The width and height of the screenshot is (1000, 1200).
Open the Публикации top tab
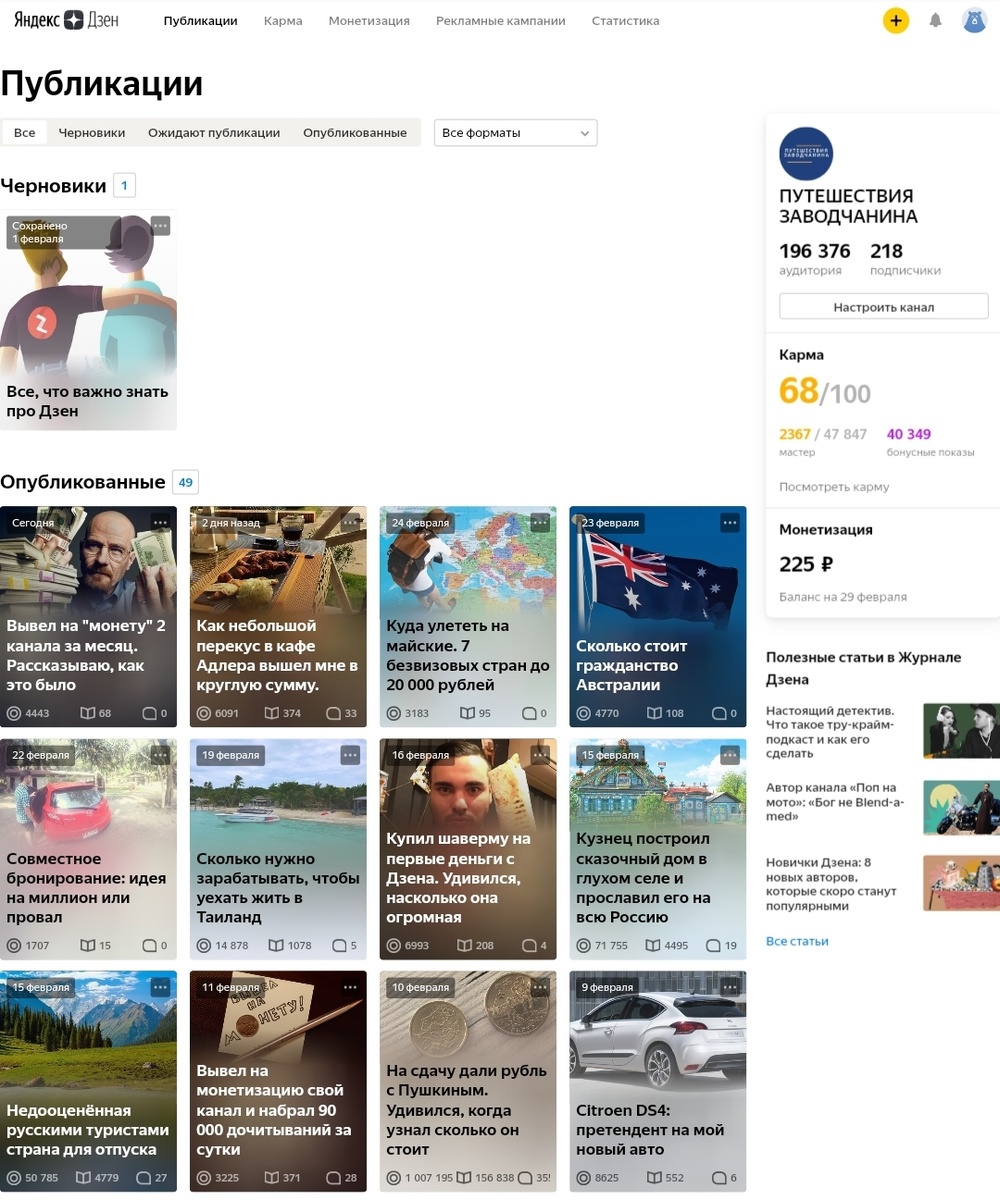tap(200, 21)
